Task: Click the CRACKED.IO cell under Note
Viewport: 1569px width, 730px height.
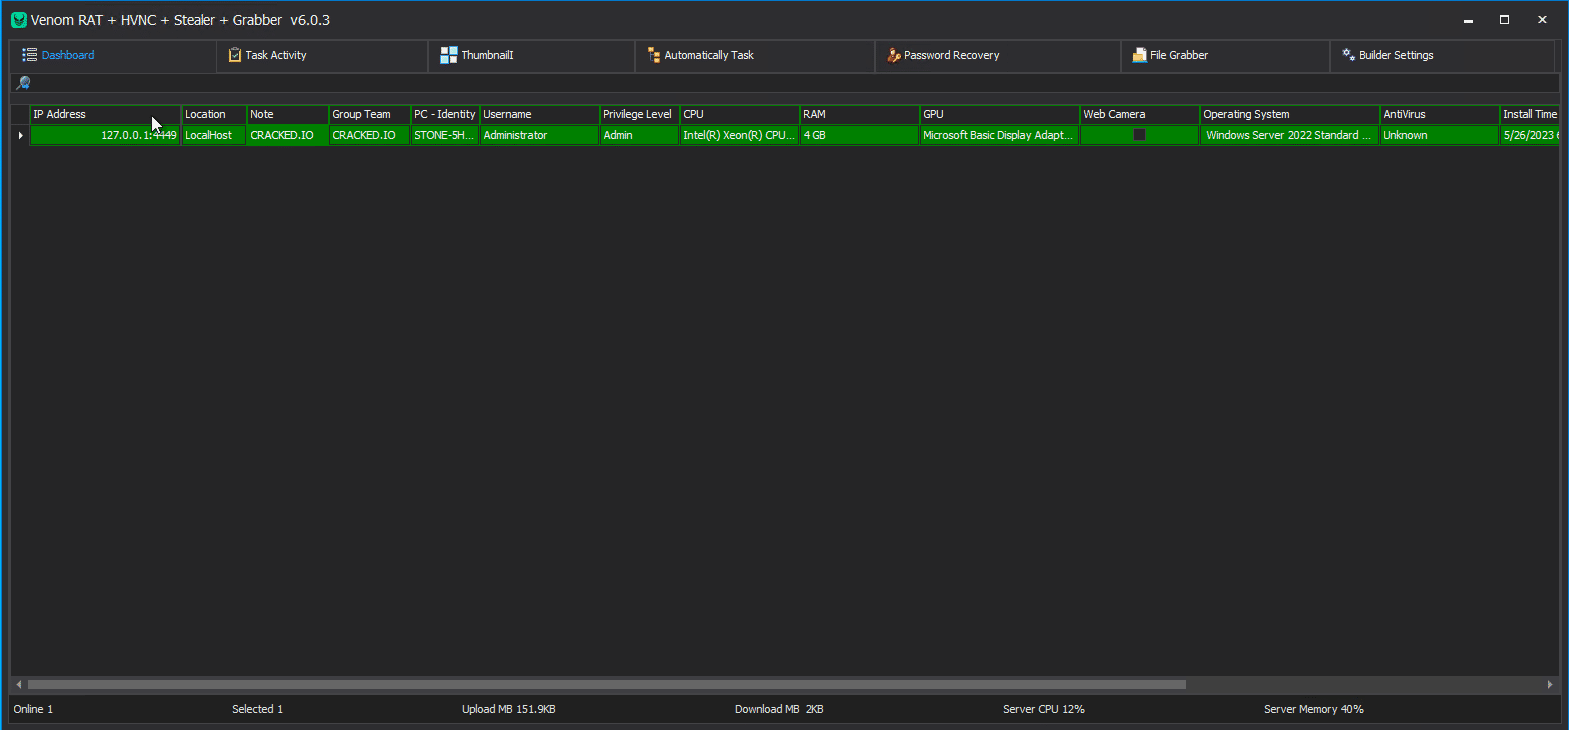Action: 287,135
